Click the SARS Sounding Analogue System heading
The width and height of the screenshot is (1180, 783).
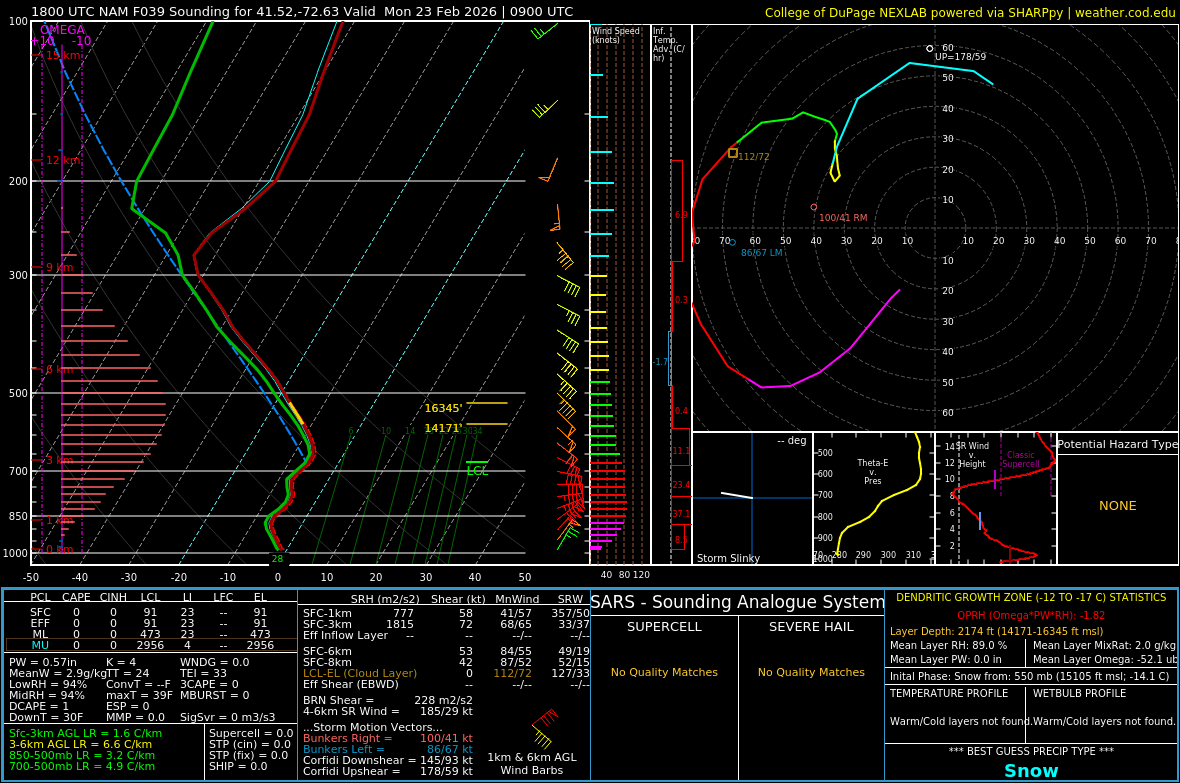pyautogui.click(x=738, y=602)
